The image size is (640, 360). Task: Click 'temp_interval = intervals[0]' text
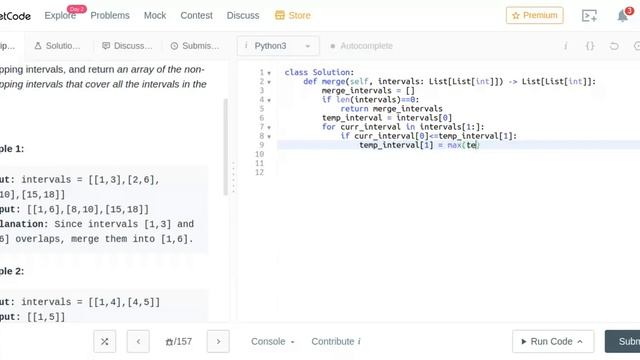tap(387, 118)
